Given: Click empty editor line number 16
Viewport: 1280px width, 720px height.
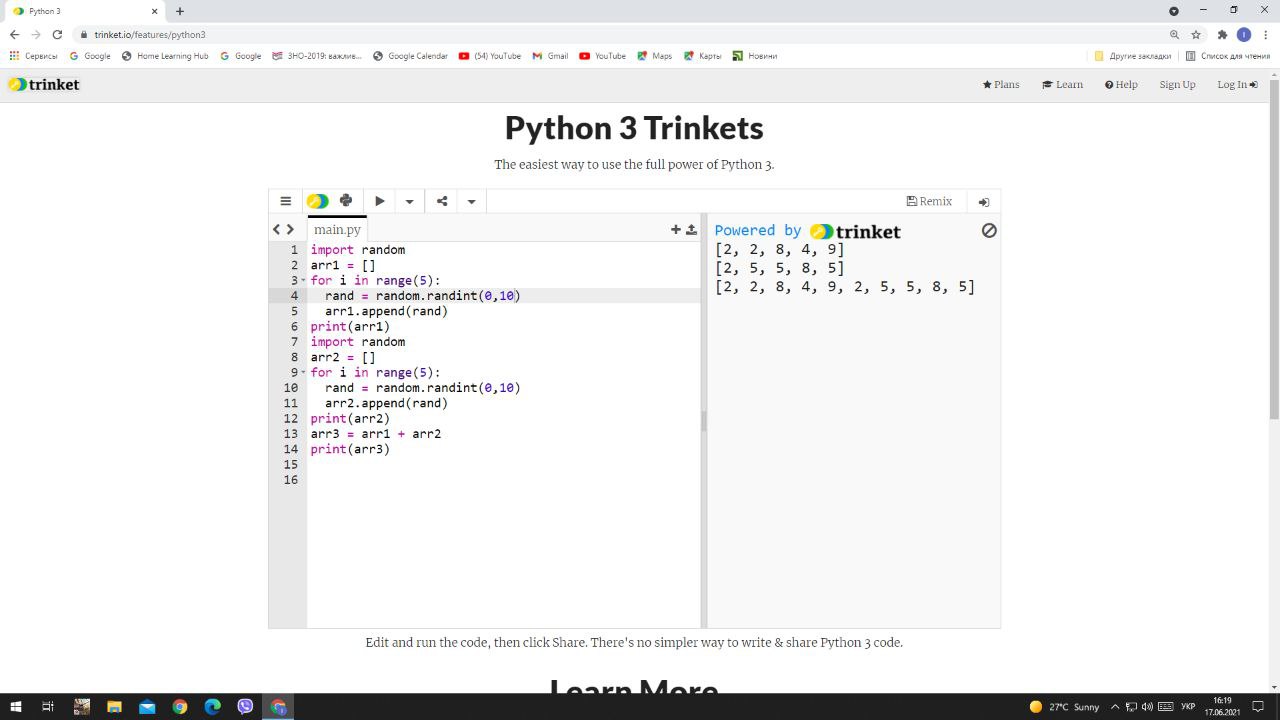Looking at the screenshot, I should pyautogui.click(x=290, y=480).
